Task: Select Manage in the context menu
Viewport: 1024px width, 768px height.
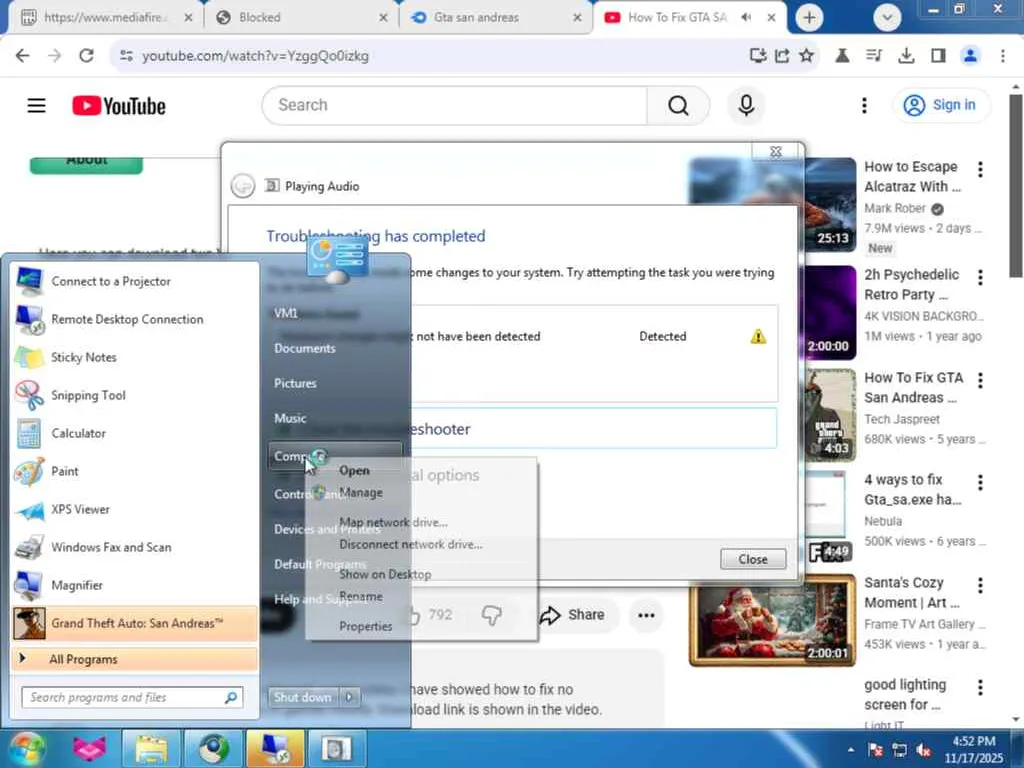Action: pos(360,492)
